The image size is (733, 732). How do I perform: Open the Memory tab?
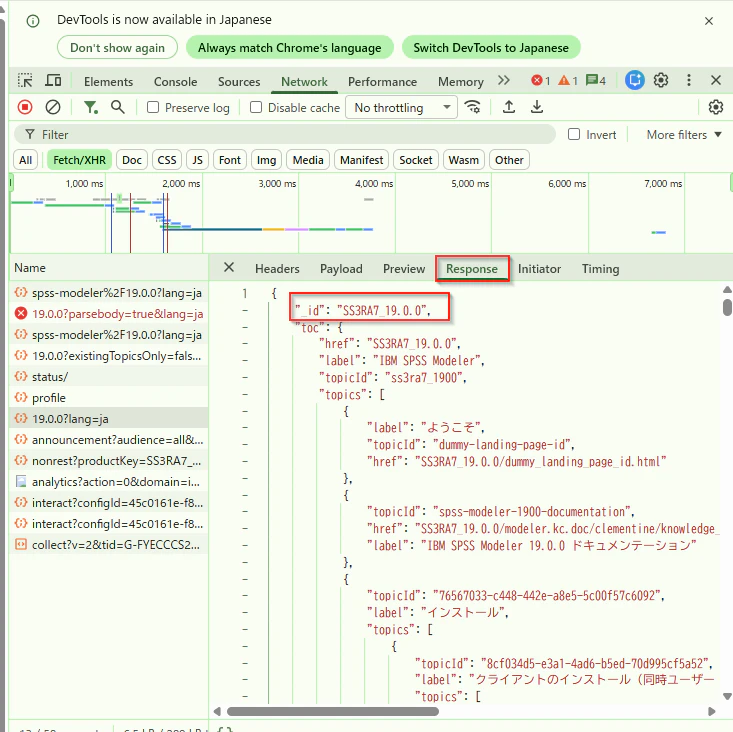click(x=460, y=82)
